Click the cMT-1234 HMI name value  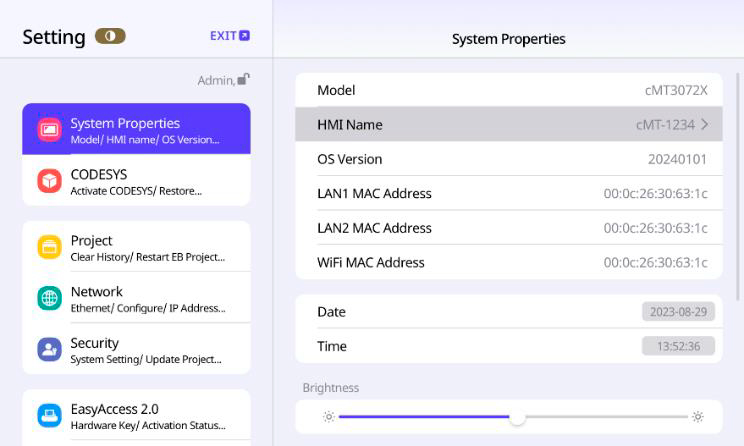(x=665, y=125)
